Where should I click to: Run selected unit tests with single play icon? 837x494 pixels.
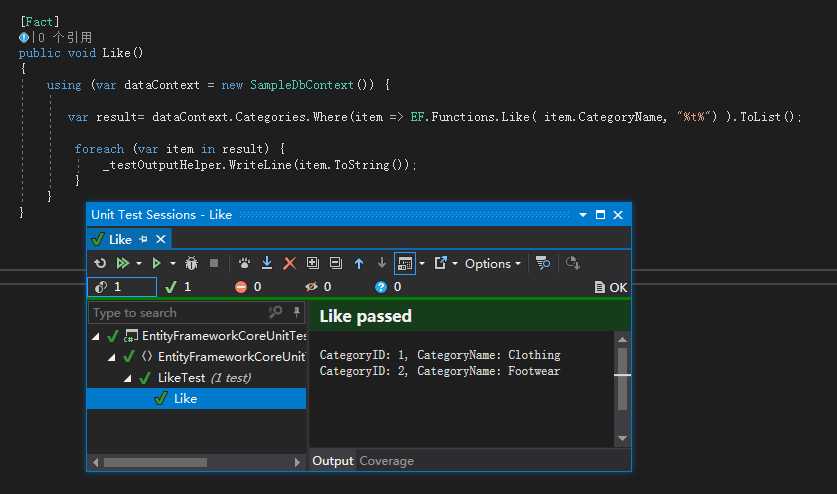156,263
